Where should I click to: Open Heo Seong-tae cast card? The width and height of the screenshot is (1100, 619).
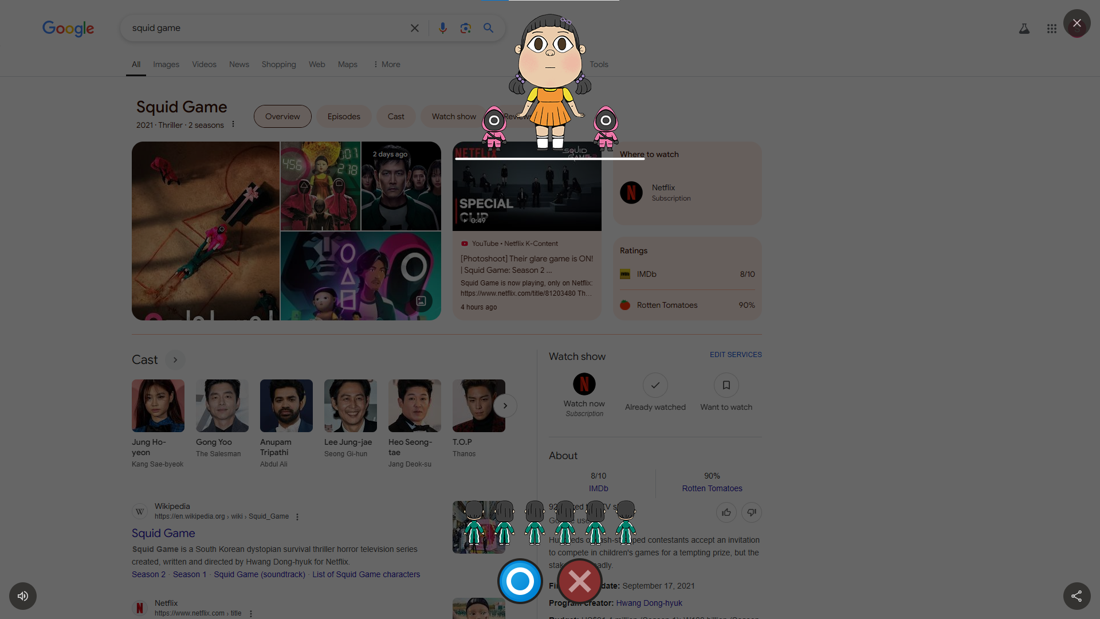[415, 424]
